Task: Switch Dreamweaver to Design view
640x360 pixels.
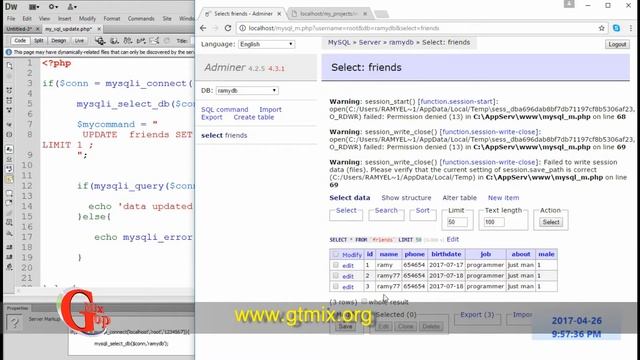Action: (x=58, y=41)
